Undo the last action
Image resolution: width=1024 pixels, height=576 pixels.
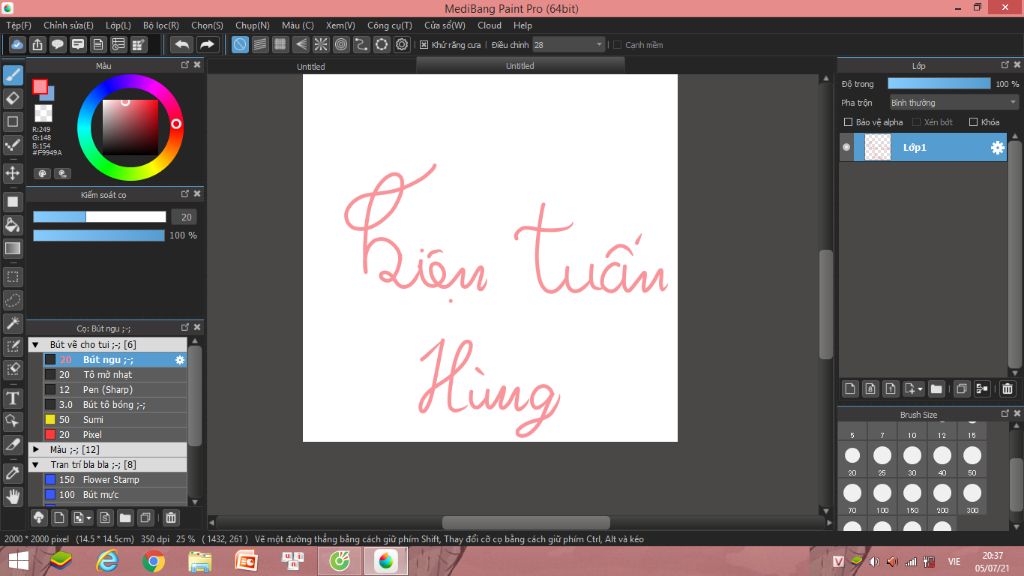click(182, 44)
